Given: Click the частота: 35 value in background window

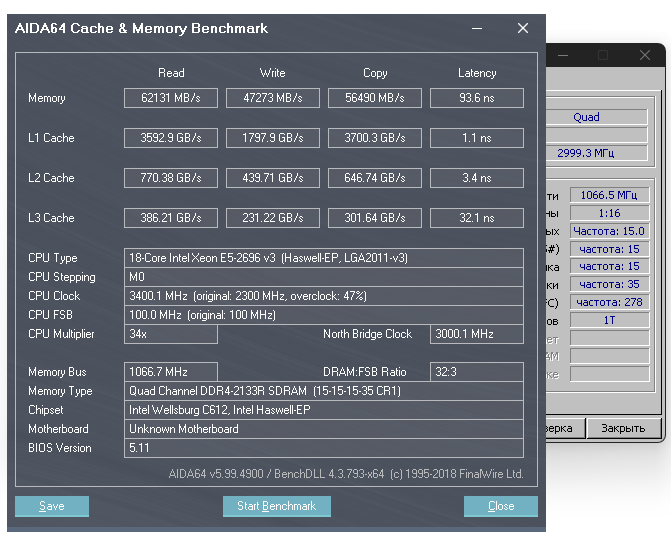Looking at the screenshot, I should (609, 284).
